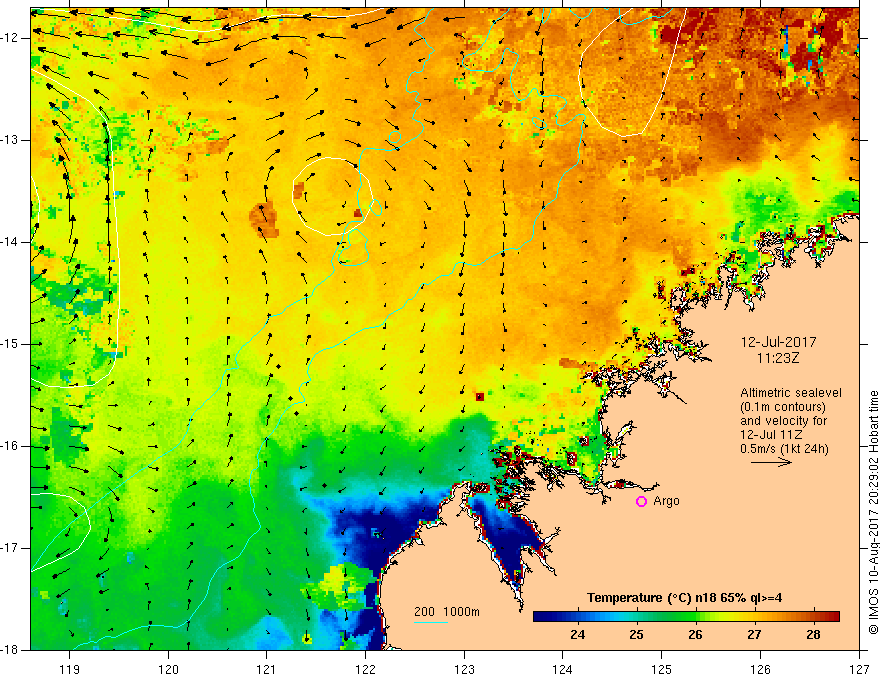Click the cyan isobath legend line
Screen dimensions: 880x680
(x=430, y=622)
